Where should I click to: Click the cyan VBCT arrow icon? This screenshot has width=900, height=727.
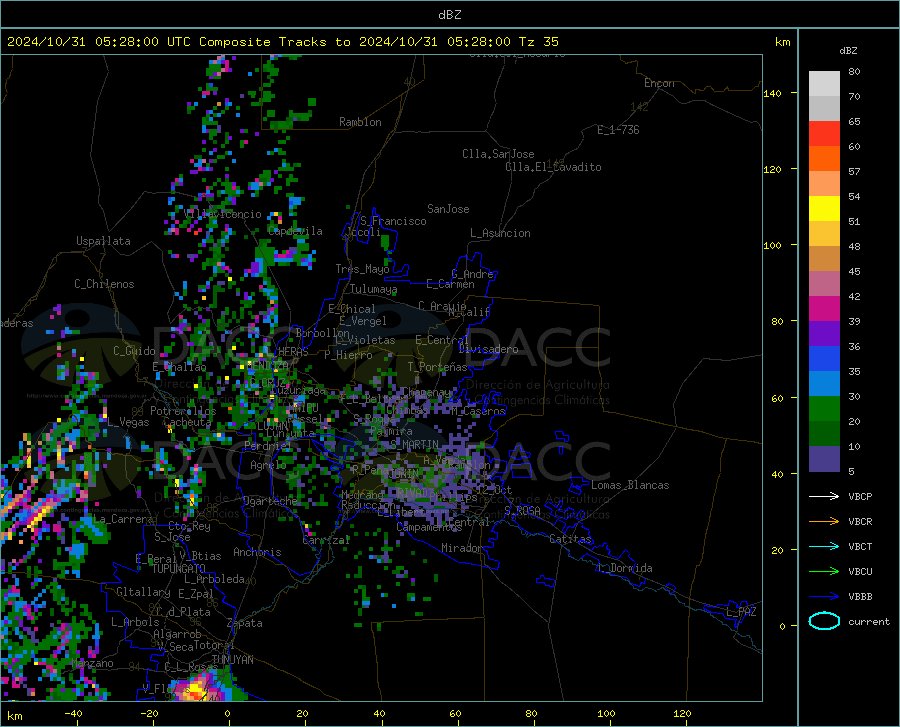tap(824, 546)
